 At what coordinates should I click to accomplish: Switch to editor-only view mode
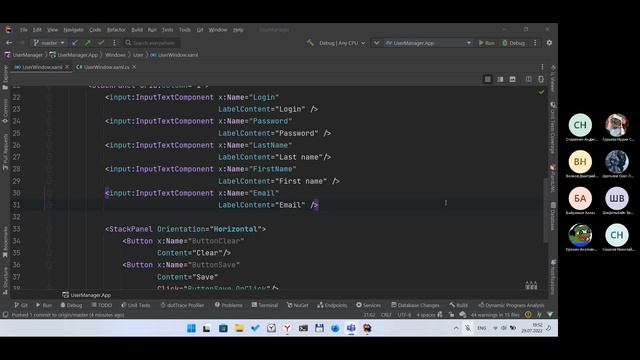coord(488,79)
